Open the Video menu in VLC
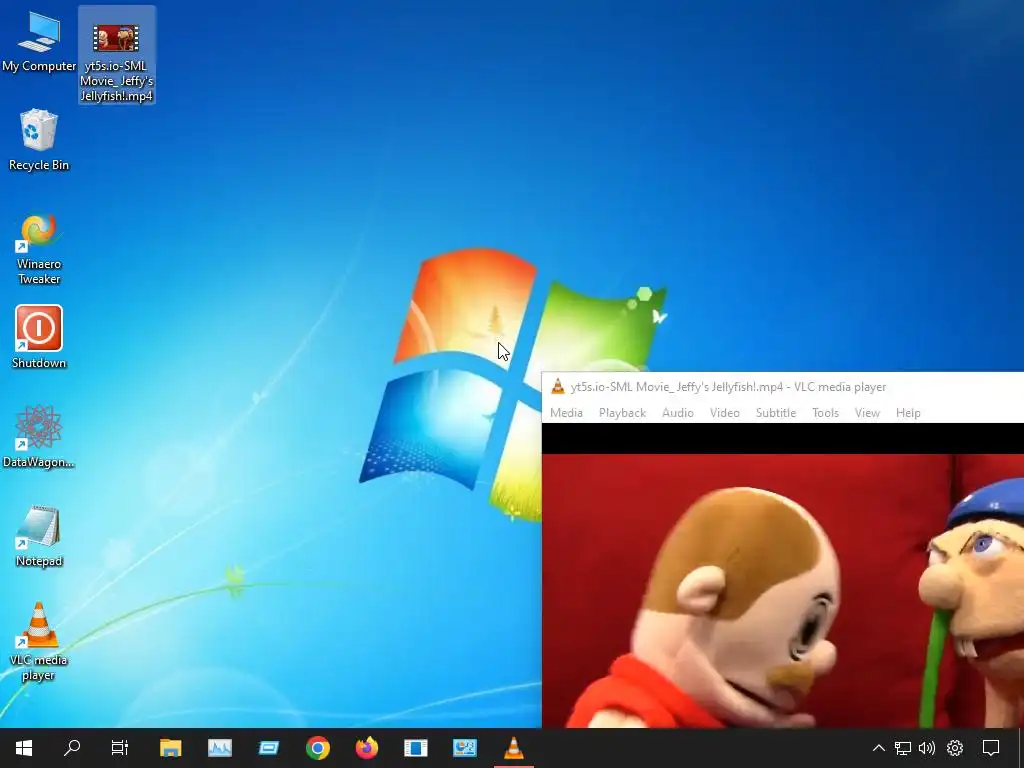 pyautogui.click(x=725, y=413)
